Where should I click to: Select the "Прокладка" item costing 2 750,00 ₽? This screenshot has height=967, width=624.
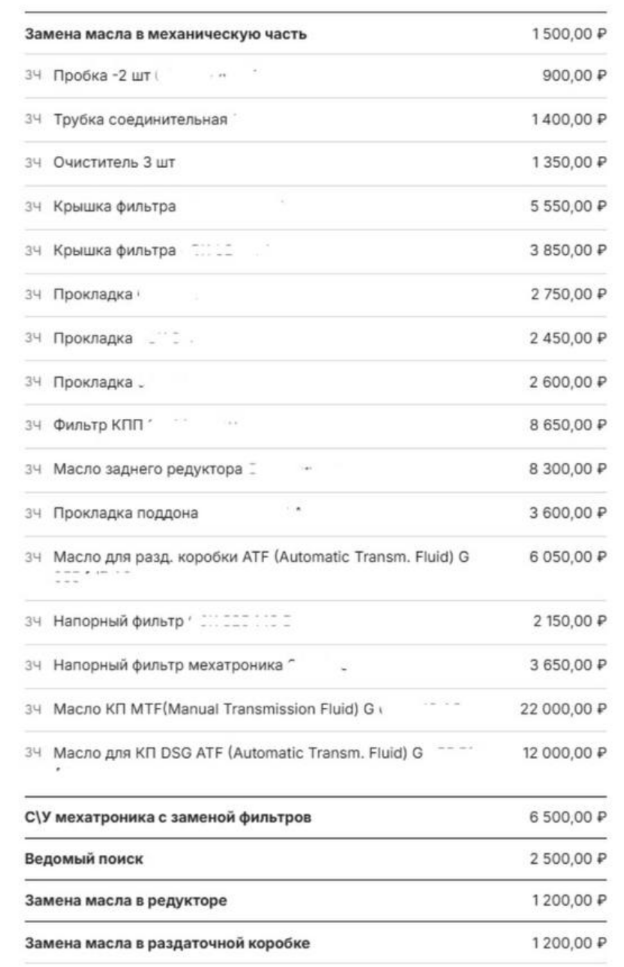pyautogui.click(x=93, y=294)
